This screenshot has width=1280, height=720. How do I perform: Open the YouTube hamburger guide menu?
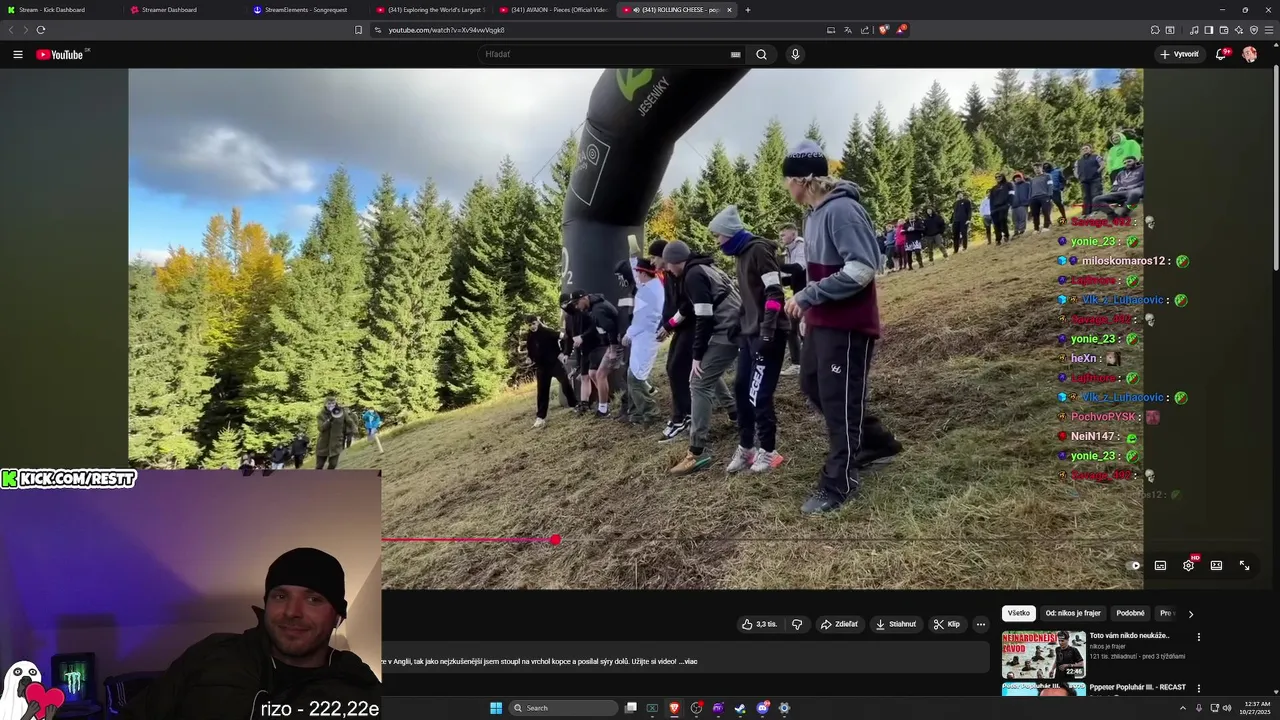coord(18,55)
